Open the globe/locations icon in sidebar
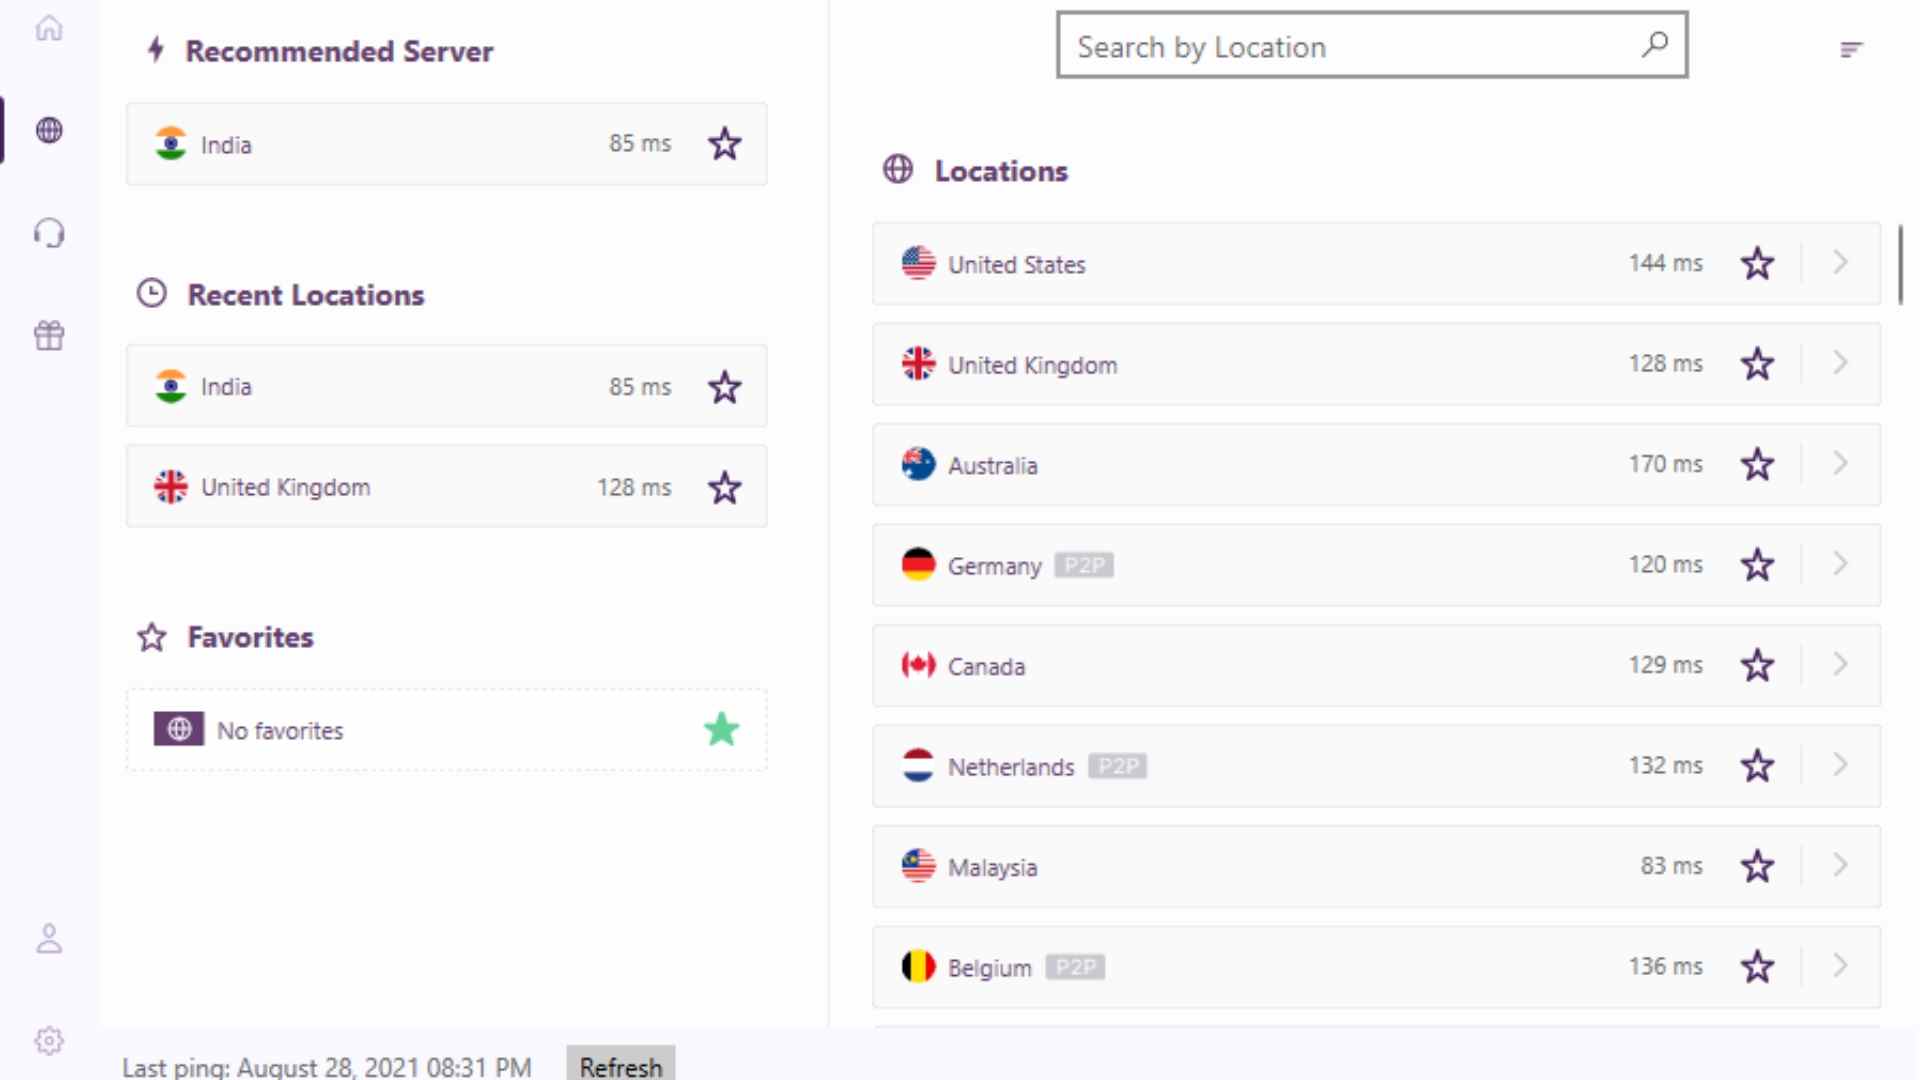Viewport: 1920px width, 1080px height. [49, 129]
